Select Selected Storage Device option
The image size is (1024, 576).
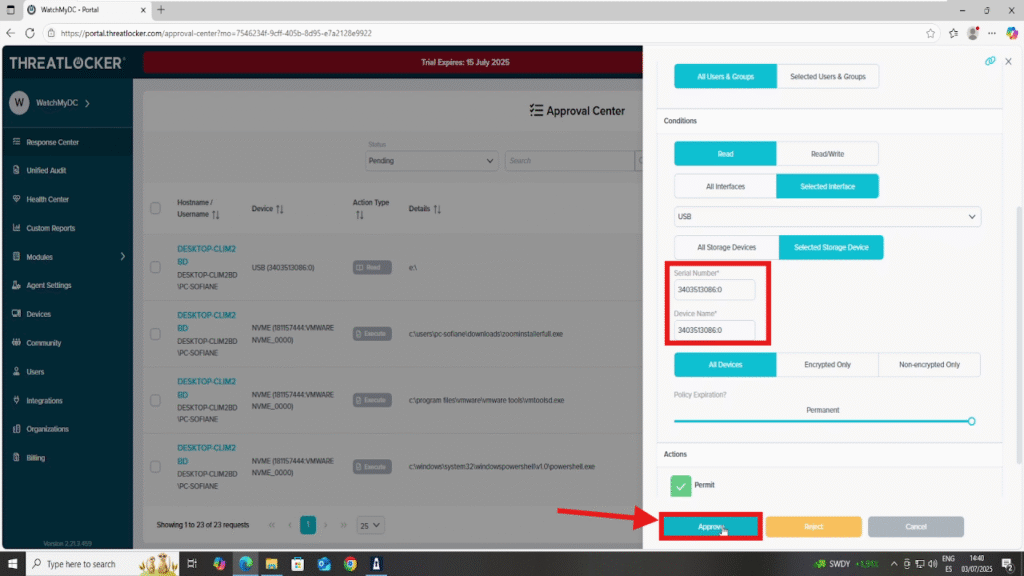tap(831, 248)
